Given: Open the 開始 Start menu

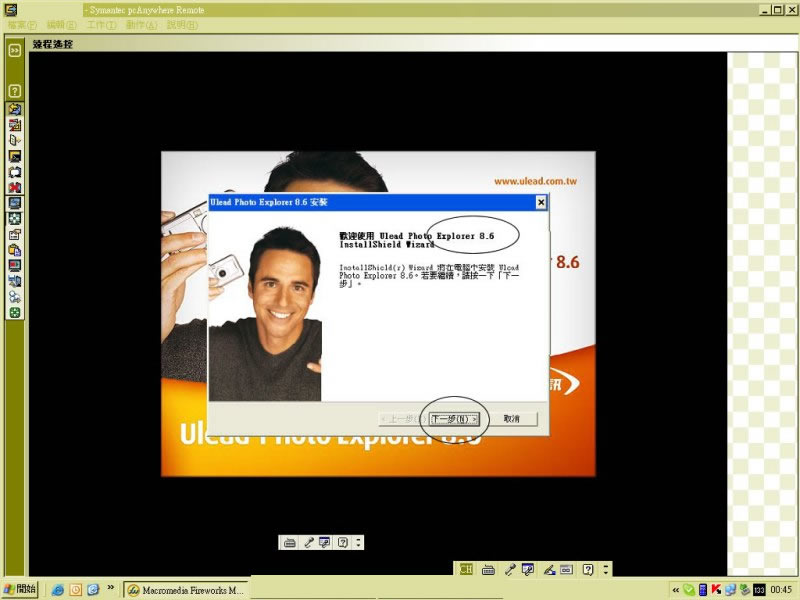Looking at the screenshot, I should 20,590.
